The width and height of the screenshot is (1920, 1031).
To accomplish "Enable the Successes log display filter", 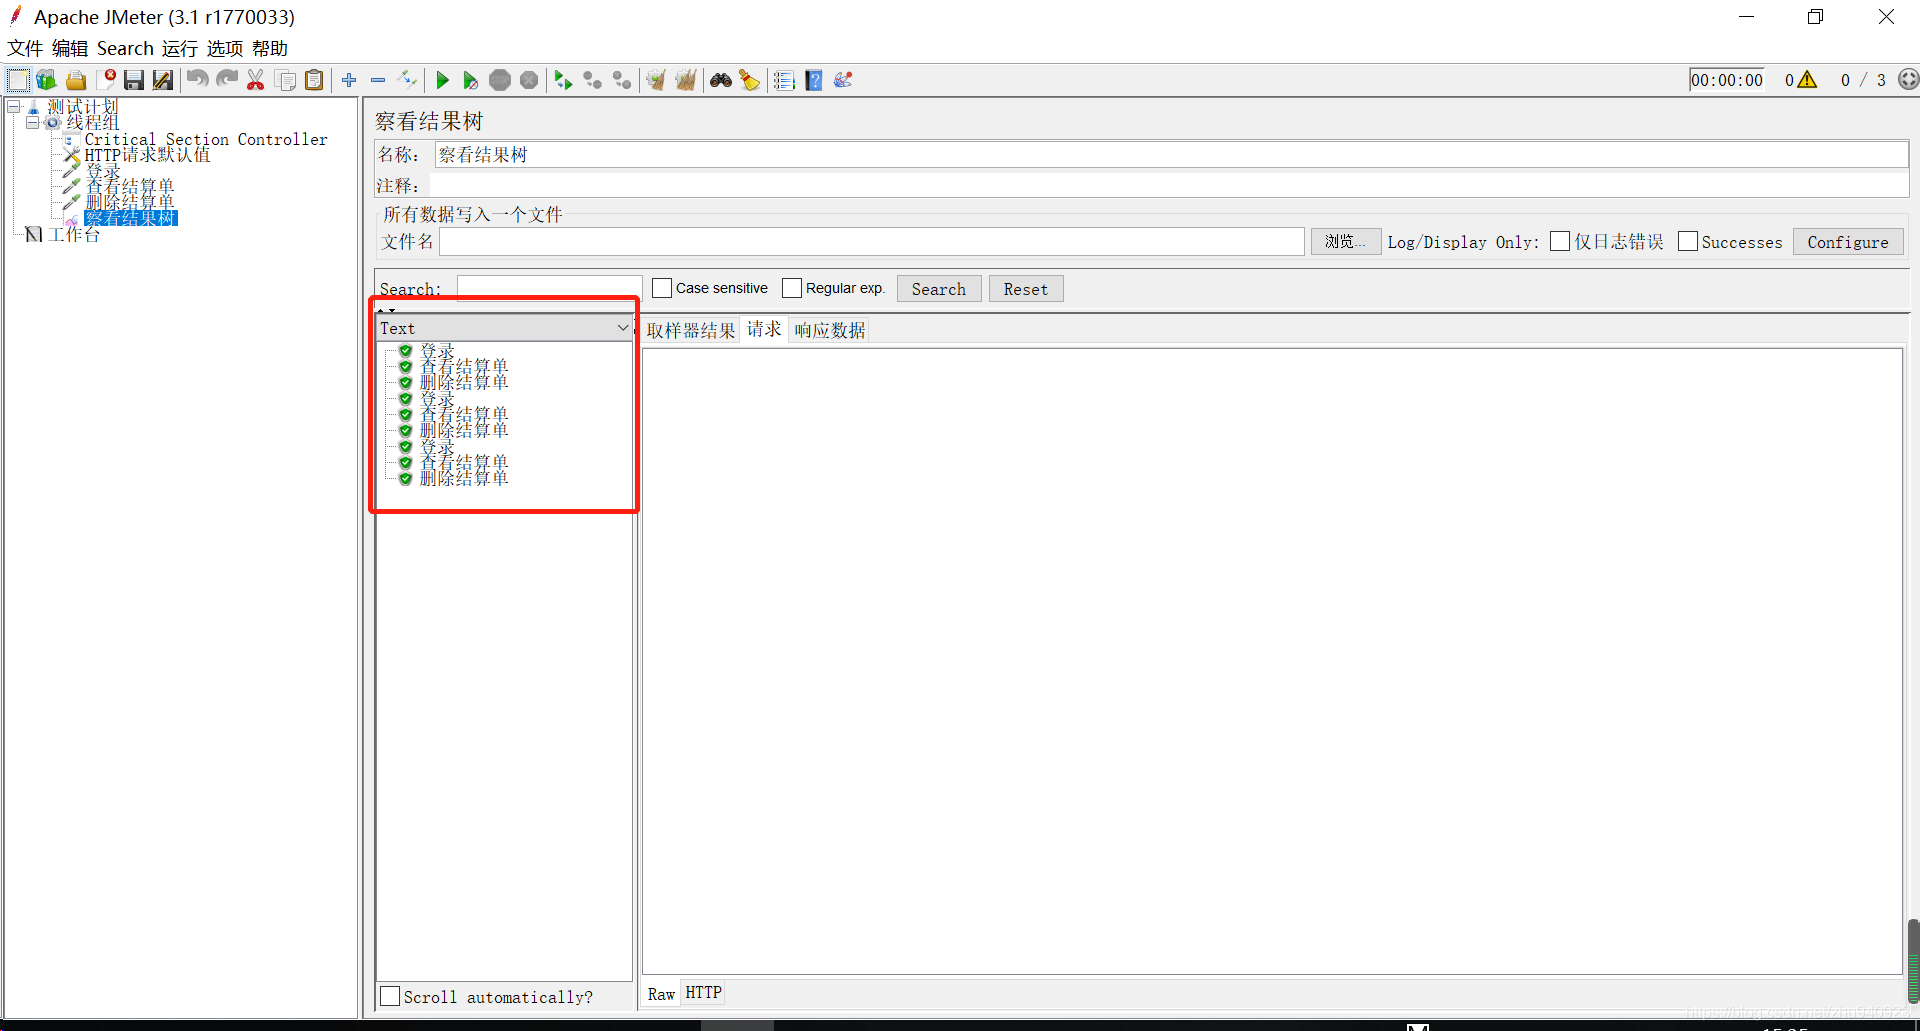I will (1690, 241).
